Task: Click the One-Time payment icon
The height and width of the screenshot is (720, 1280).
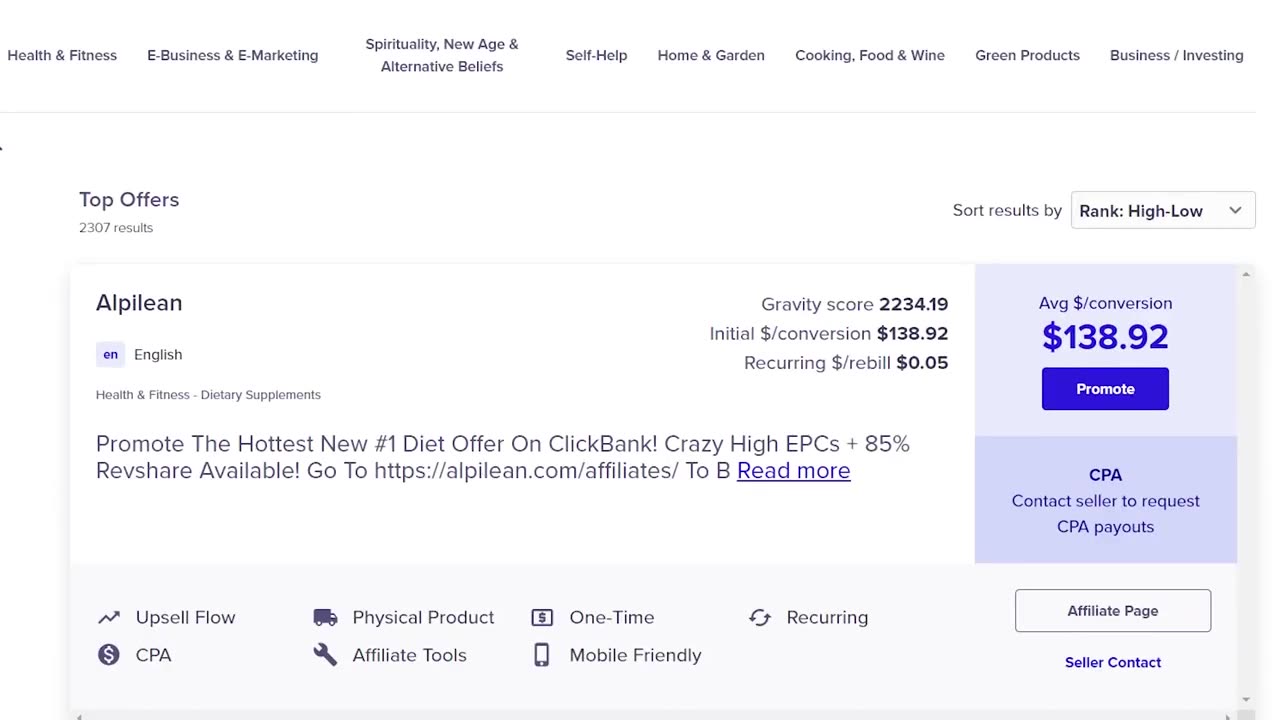Action: coord(542,618)
